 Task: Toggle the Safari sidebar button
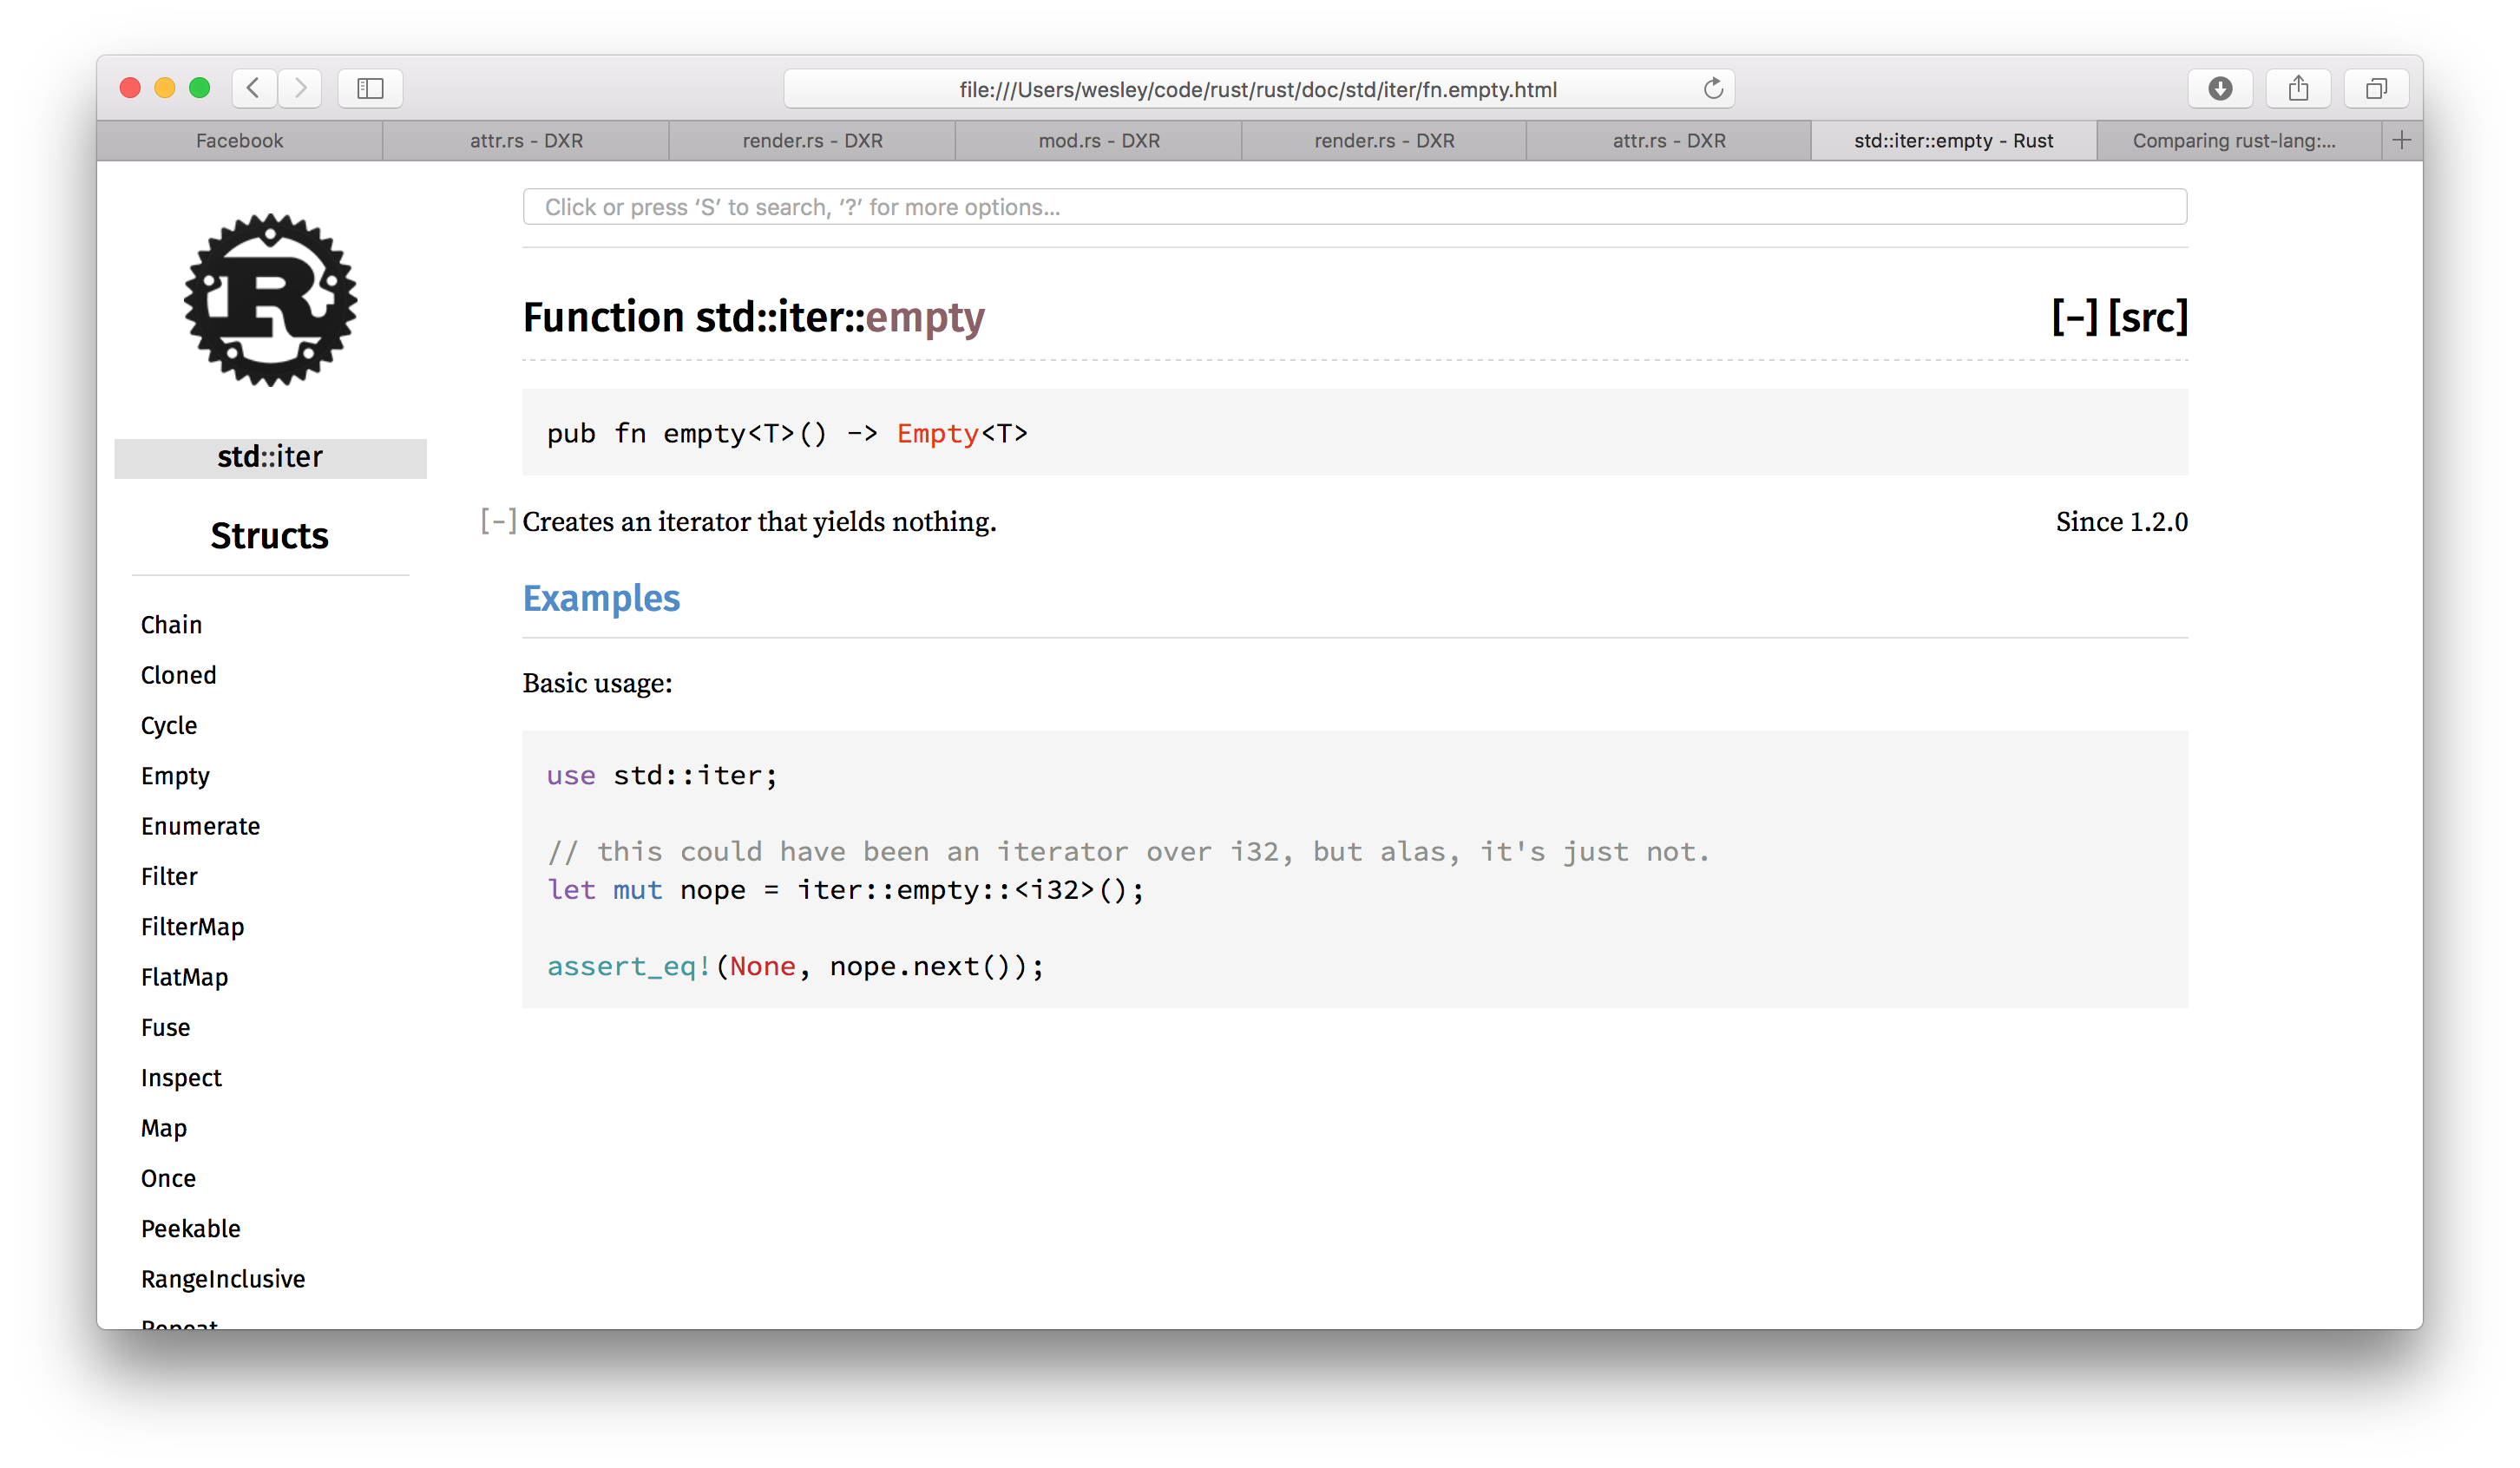pyautogui.click(x=370, y=88)
